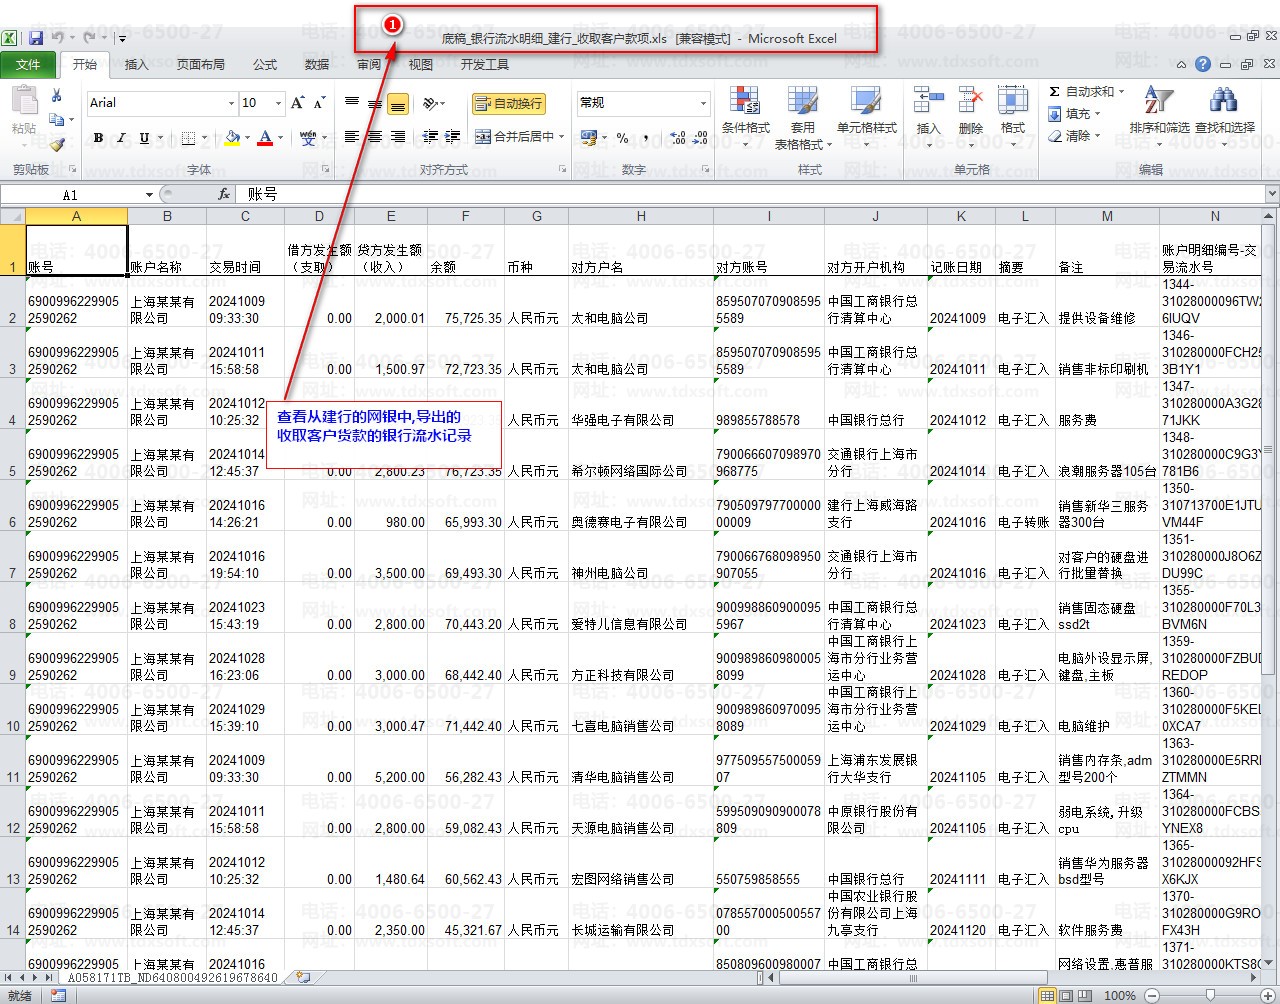Click Find and Select (查找和选择) binoculars
1280x1004 pixels.
pos(1223,110)
